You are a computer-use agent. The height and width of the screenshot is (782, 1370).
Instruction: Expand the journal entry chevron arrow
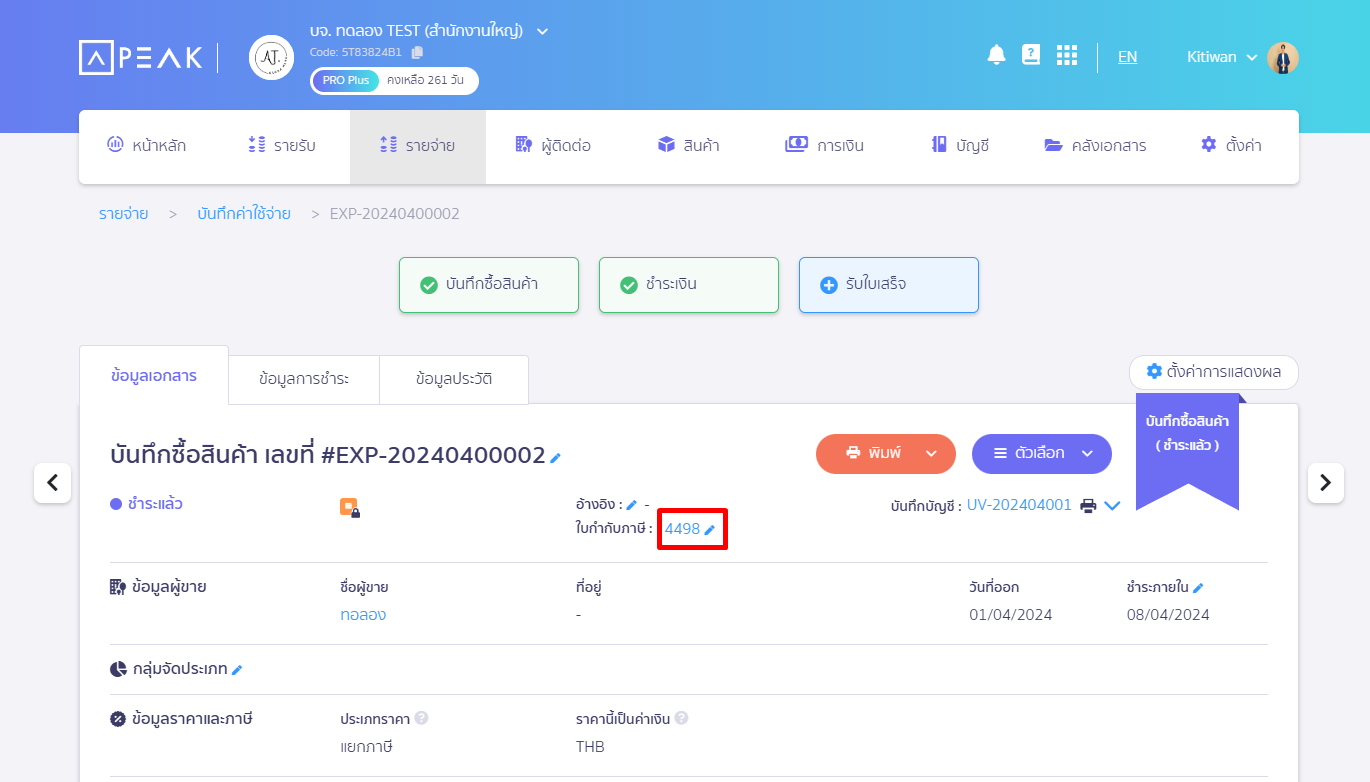pos(1113,506)
